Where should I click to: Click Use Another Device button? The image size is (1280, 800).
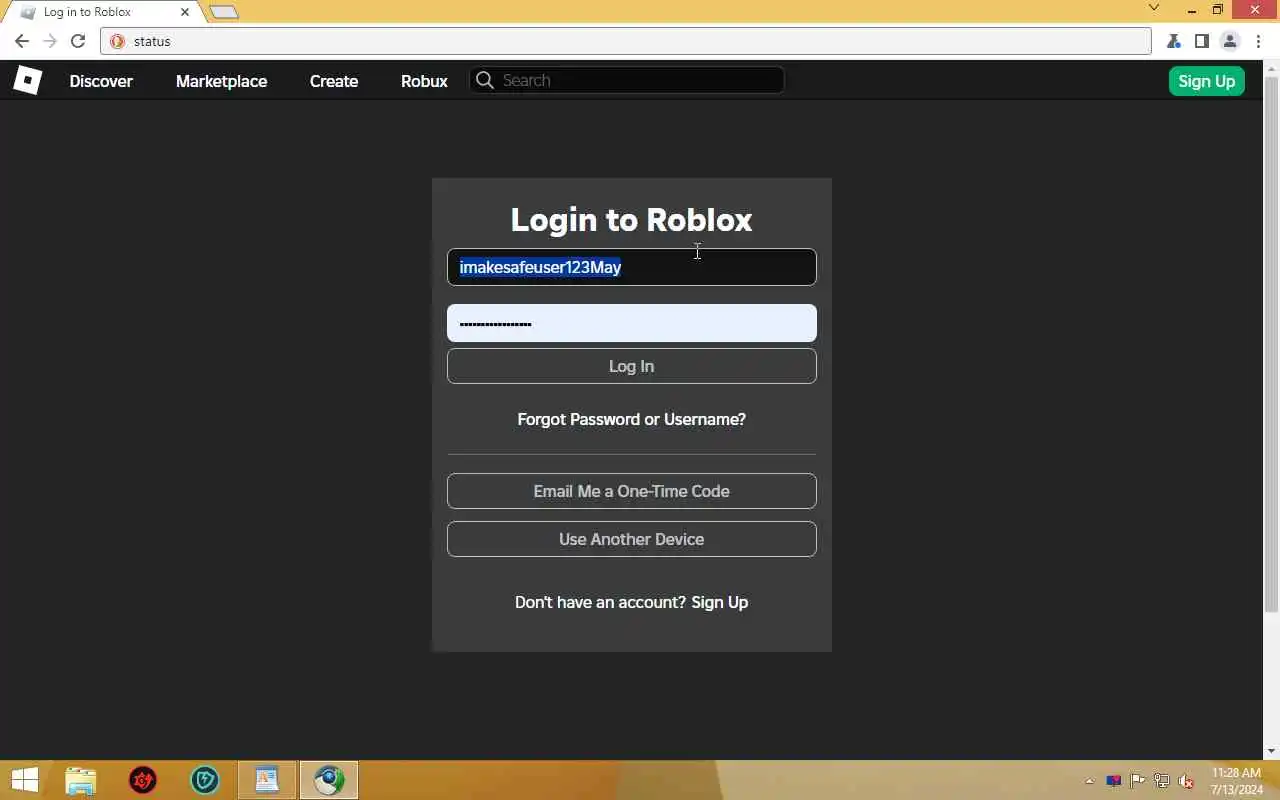631,539
